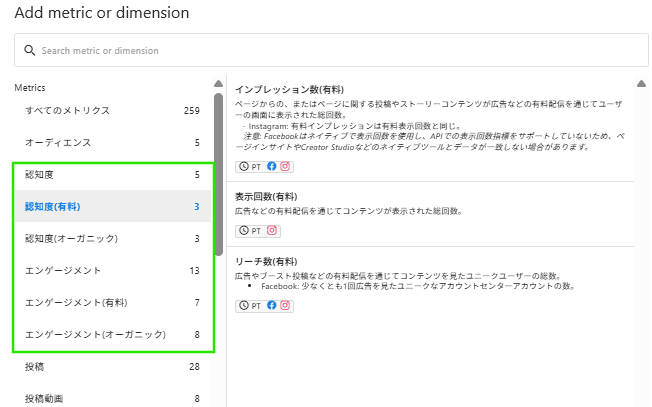The width and height of the screenshot is (652, 407).
Task: Click Instagram icon under インプレッション数(有料)
Action: [285, 166]
